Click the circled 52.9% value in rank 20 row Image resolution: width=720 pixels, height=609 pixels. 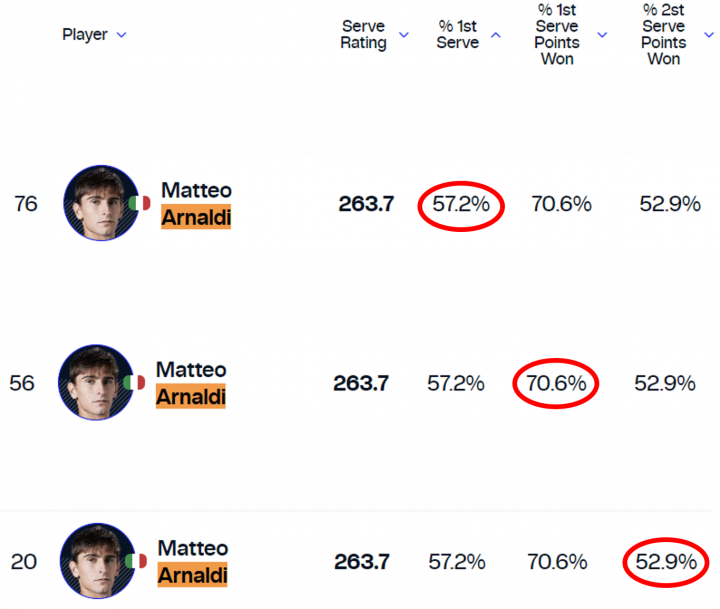tap(666, 562)
